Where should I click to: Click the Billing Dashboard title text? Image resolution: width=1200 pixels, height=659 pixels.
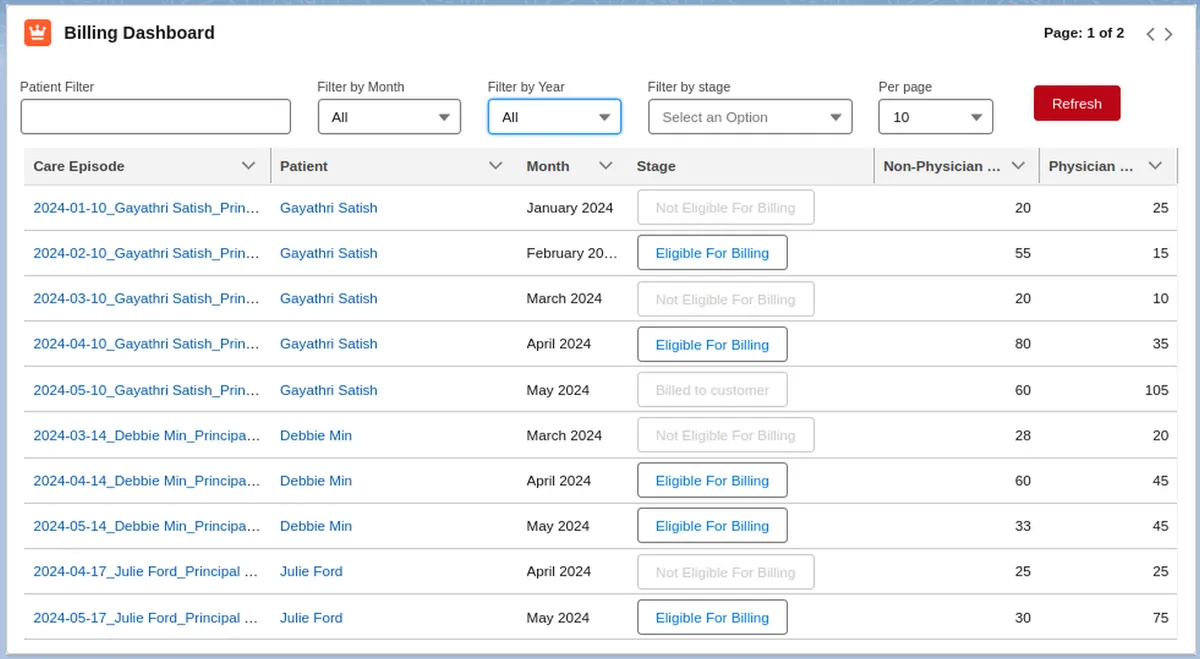[x=139, y=33]
